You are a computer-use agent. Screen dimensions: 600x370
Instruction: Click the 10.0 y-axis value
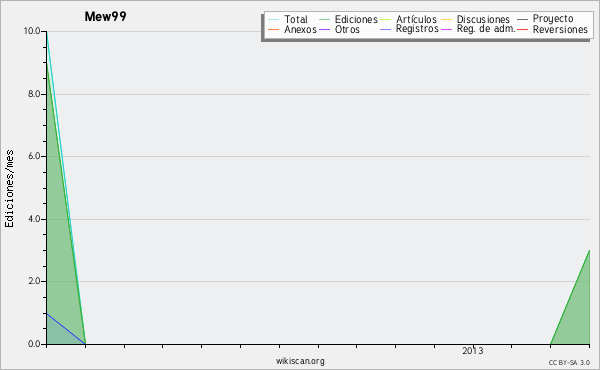[x=32, y=31]
